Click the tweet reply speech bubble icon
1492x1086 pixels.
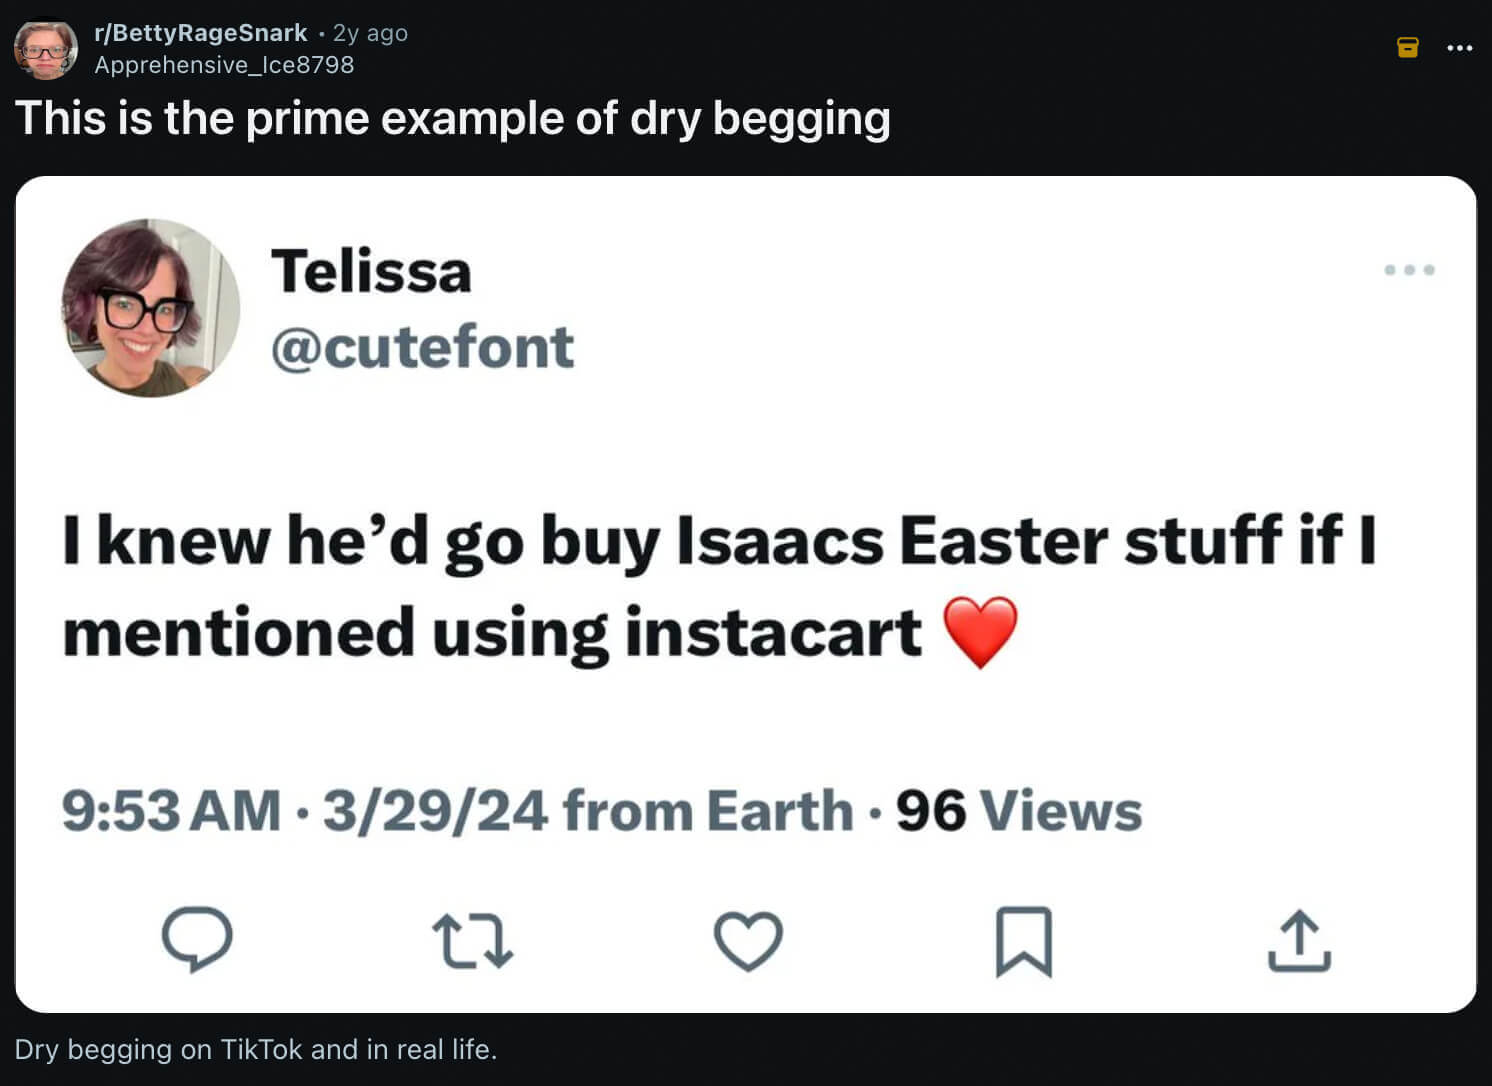(197, 939)
